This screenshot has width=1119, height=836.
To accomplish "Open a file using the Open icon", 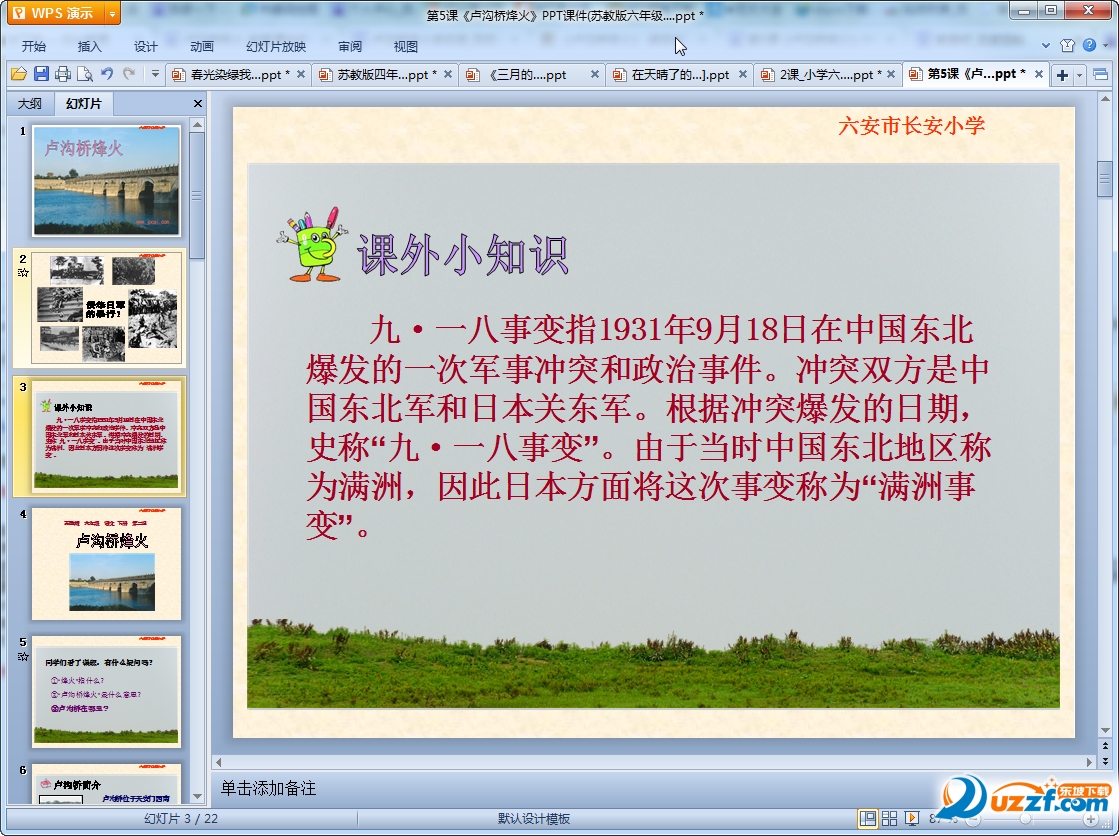I will click(20, 74).
